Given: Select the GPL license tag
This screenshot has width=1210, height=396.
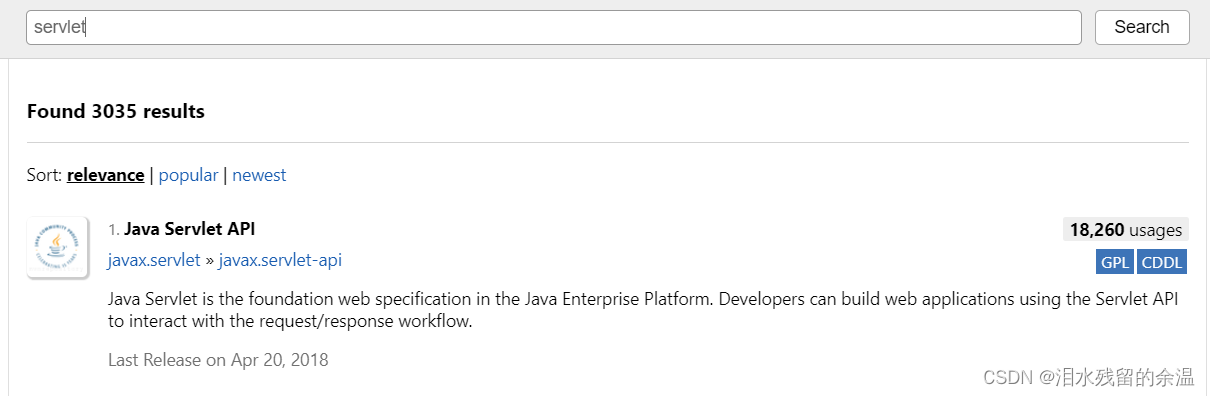Looking at the screenshot, I should coord(1114,263).
